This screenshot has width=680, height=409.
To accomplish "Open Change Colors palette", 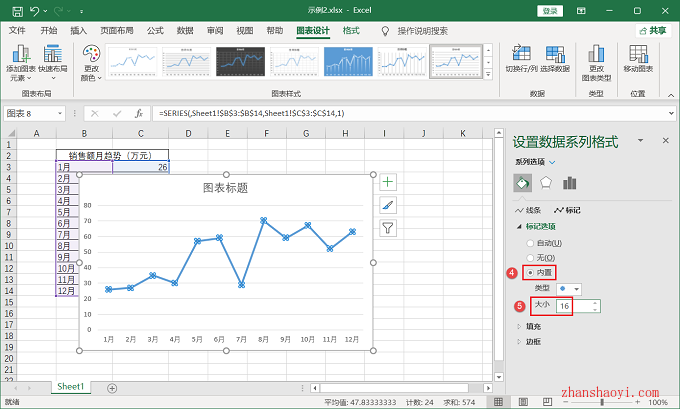I will pyautogui.click(x=92, y=63).
